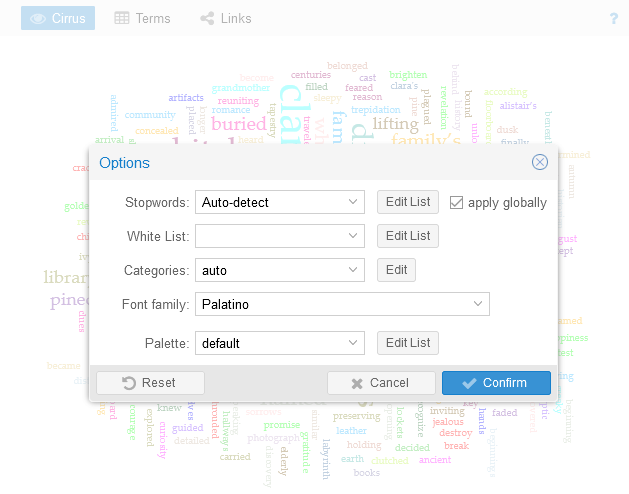629x494 pixels.
Task: Switch to the Terms tab
Action: click(142, 18)
